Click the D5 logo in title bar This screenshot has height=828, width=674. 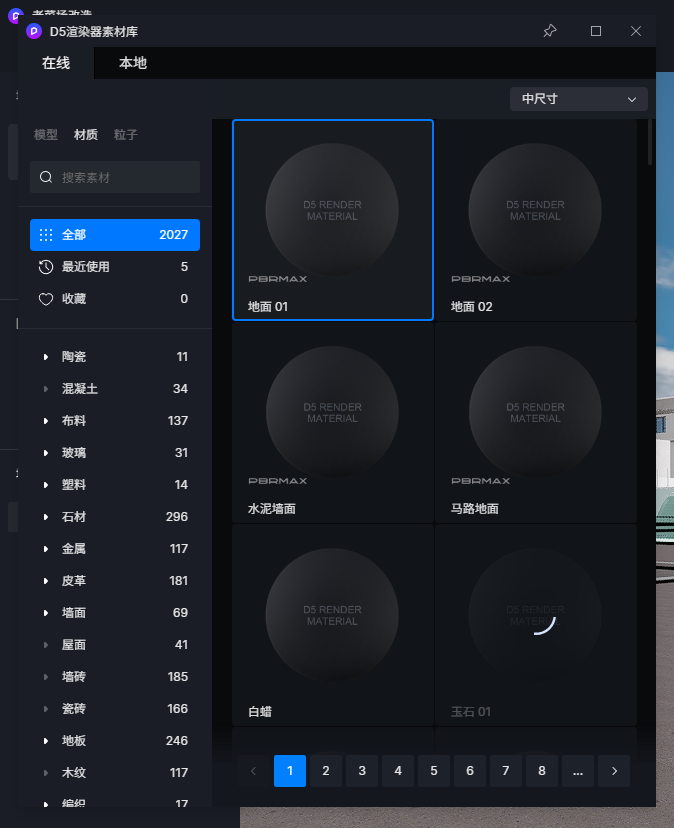pos(34,31)
